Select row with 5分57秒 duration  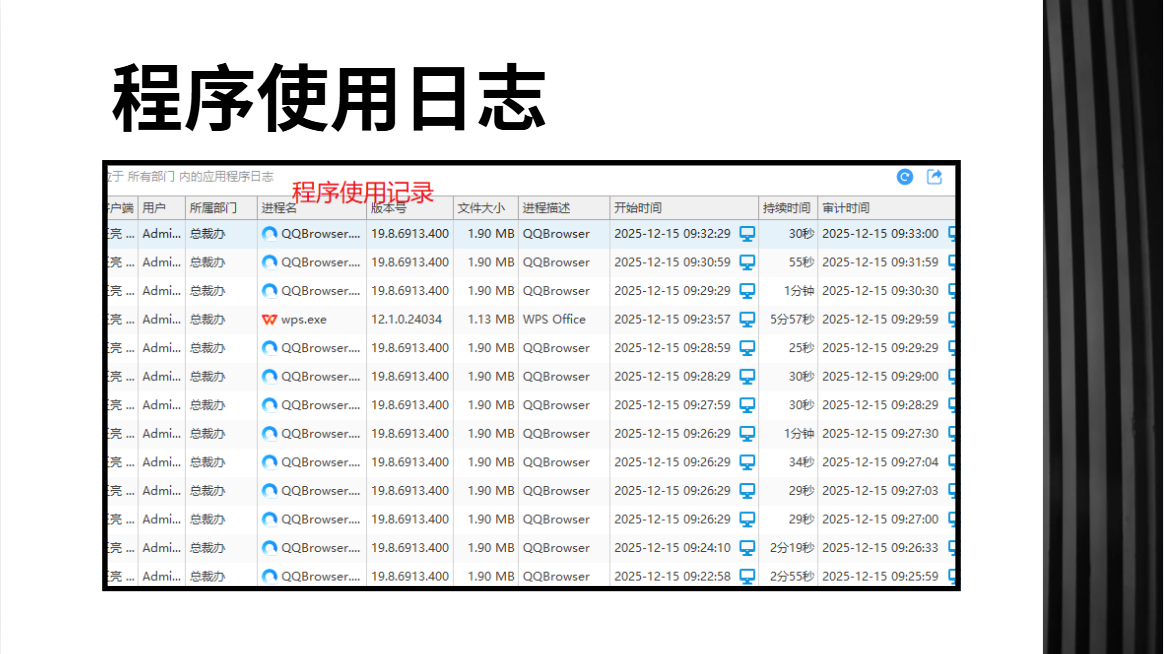pos(531,319)
